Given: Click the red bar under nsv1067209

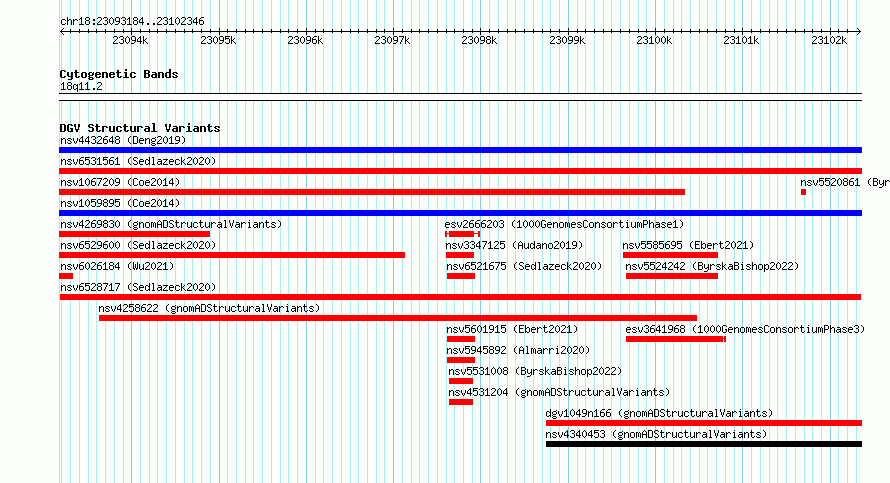Looking at the screenshot, I should click(x=372, y=192).
